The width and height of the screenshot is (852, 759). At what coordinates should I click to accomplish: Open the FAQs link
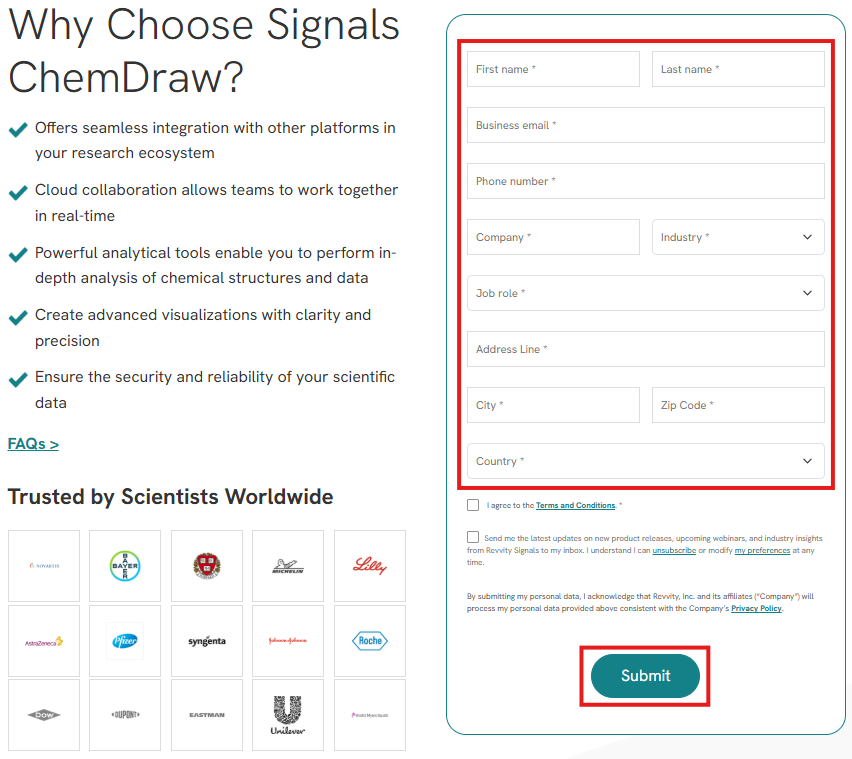(33, 444)
